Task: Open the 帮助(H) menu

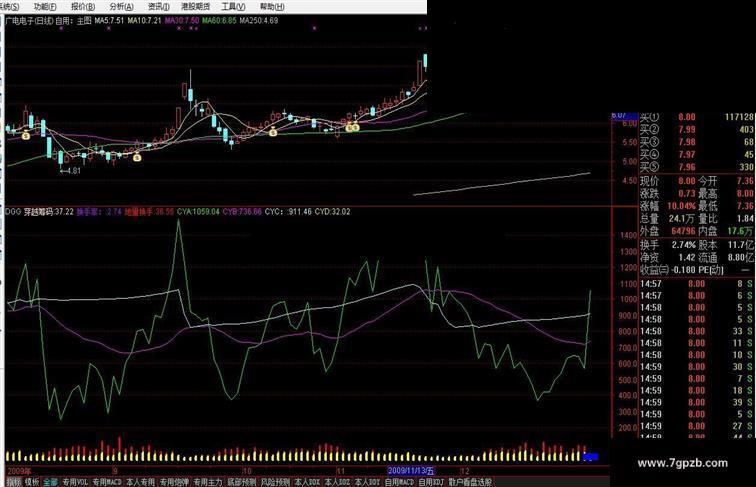Action: pos(272,7)
